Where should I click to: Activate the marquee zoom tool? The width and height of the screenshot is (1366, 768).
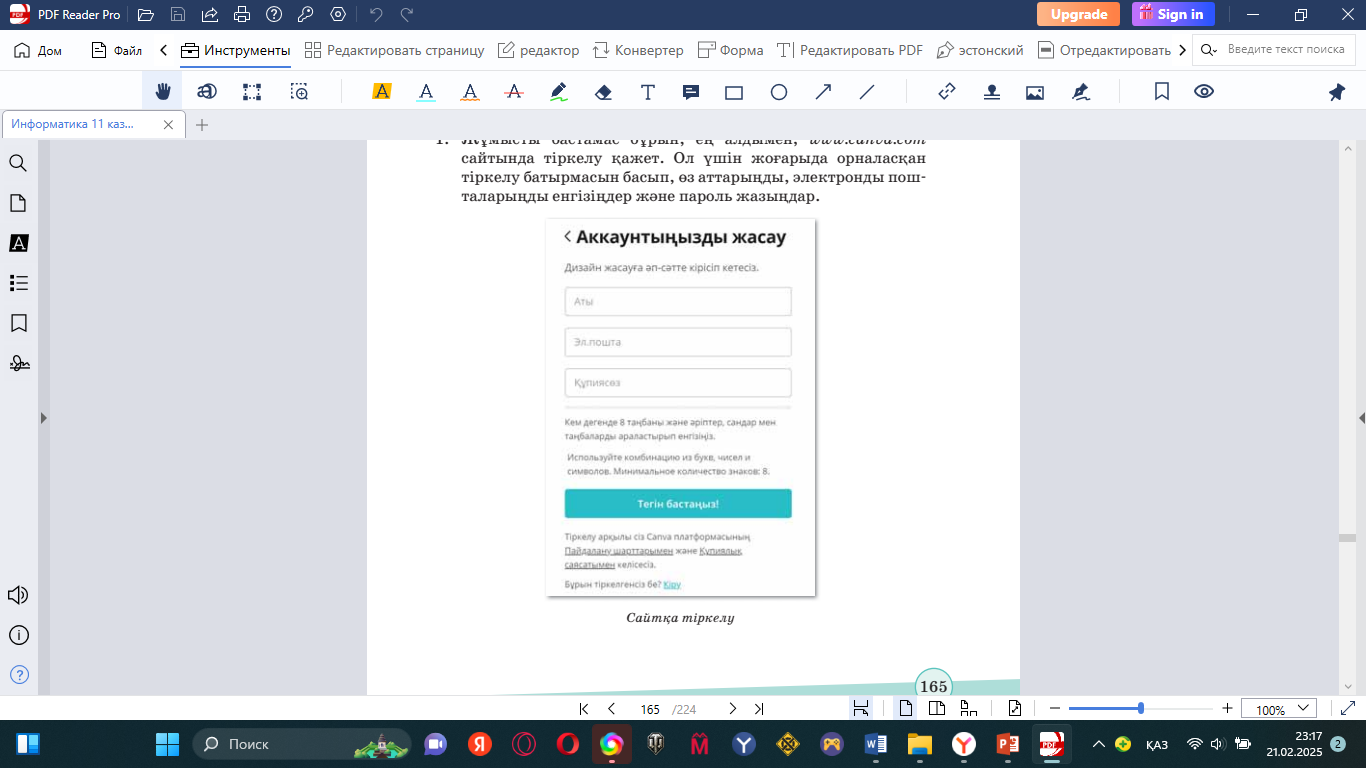click(x=299, y=92)
